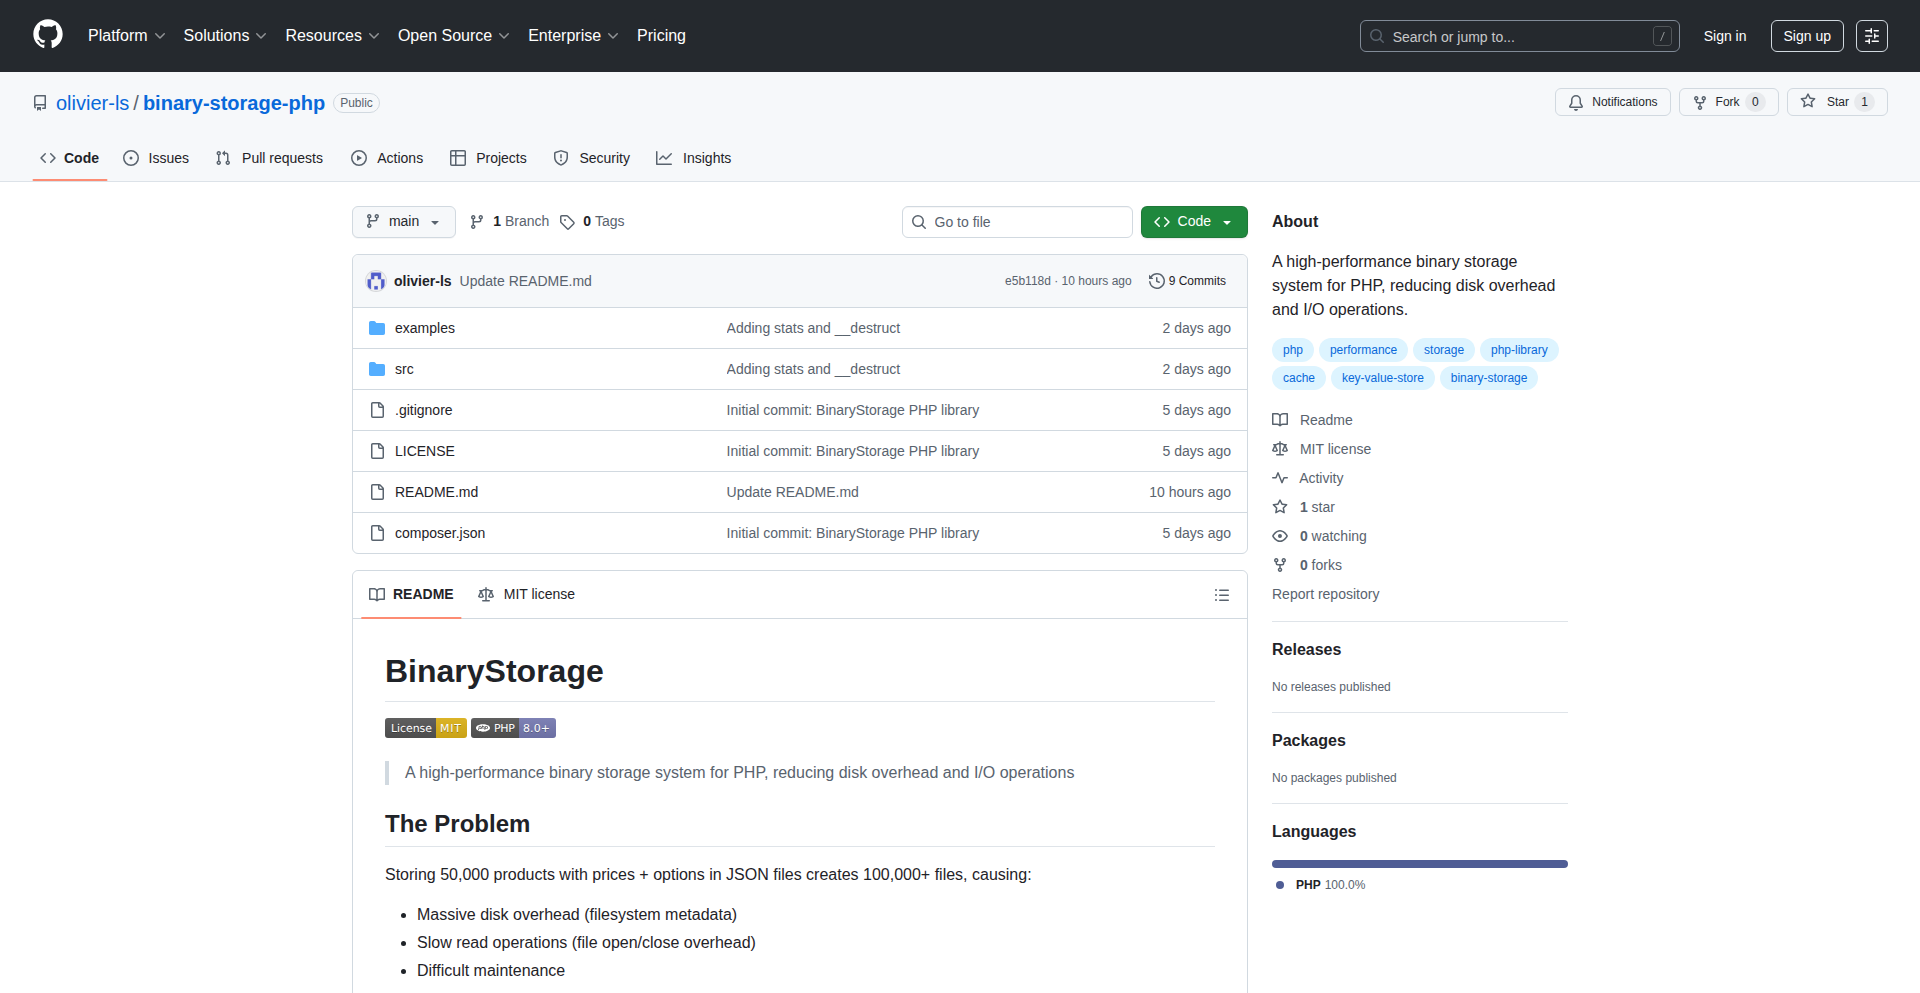
Task: Click the commit history clock icon
Action: click(x=1157, y=281)
